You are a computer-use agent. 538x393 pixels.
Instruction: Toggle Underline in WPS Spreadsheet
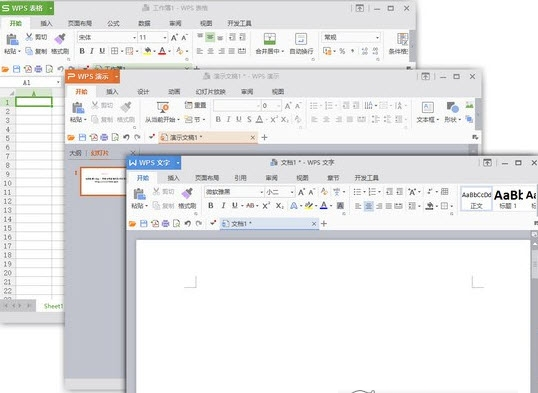pyautogui.click(x=102, y=51)
